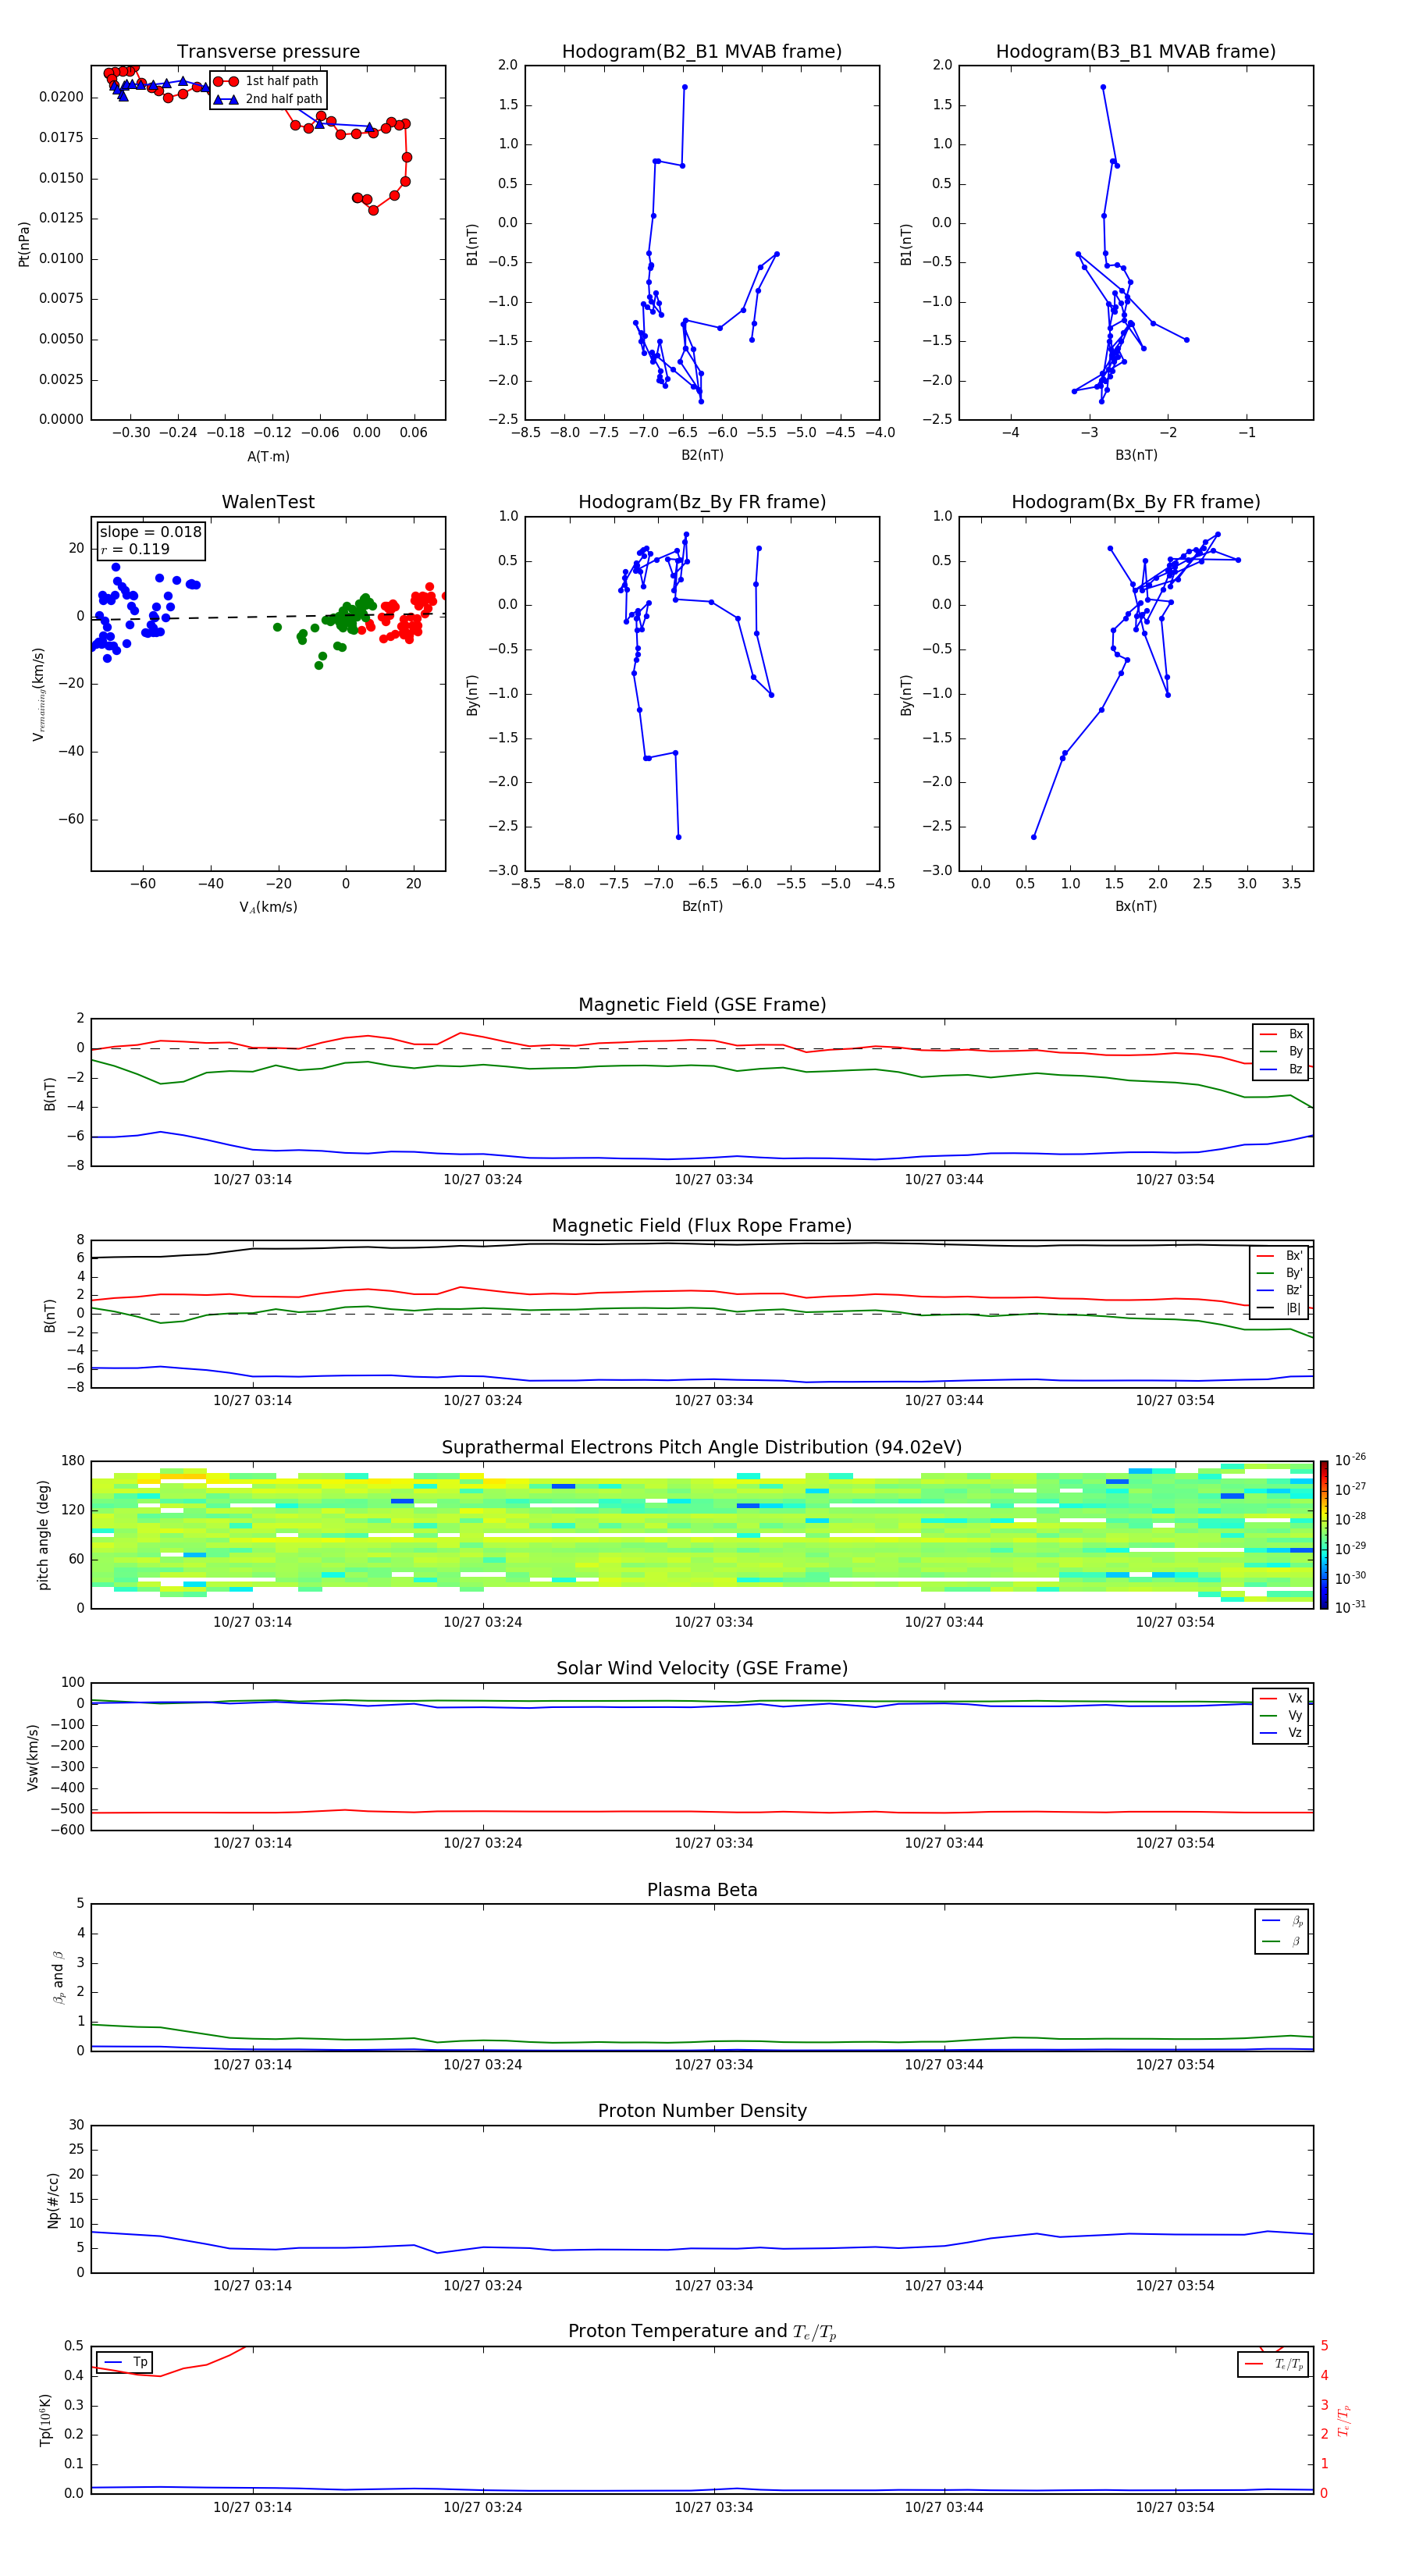Click the '|B|' legend entry
Image resolution: width=1405 pixels, height=2576 pixels.
pyautogui.click(x=1279, y=1308)
